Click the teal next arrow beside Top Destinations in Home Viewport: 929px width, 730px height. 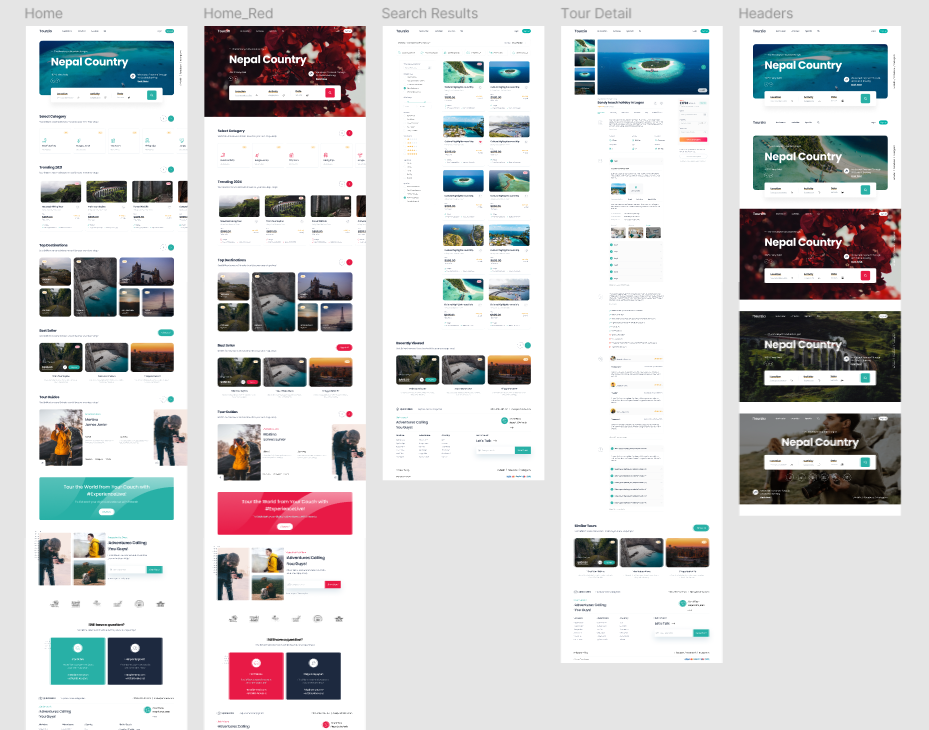(x=171, y=246)
